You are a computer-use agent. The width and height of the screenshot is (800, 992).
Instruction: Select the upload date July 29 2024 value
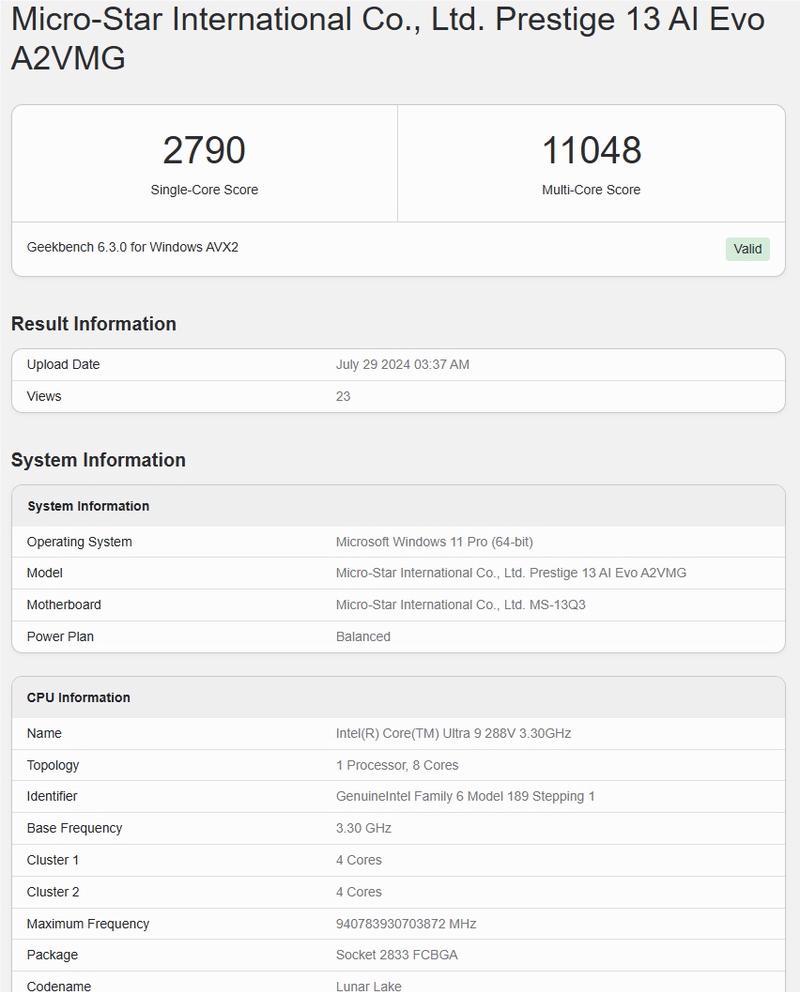tap(402, 364)
